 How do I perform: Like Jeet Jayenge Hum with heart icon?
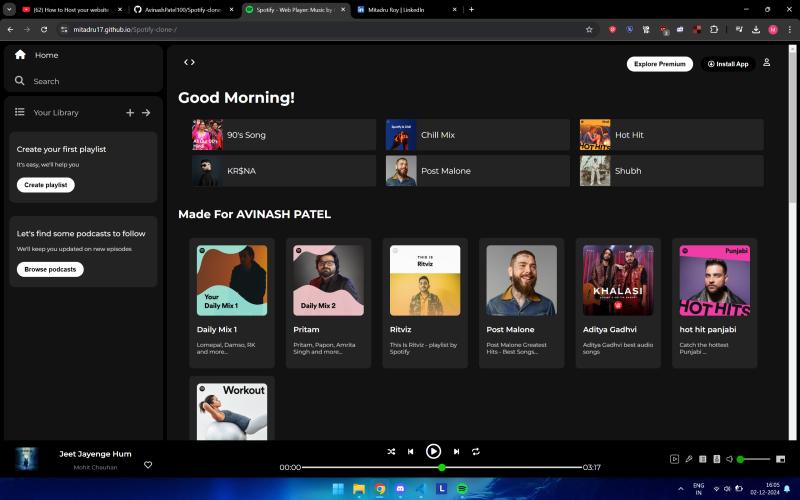148,465
